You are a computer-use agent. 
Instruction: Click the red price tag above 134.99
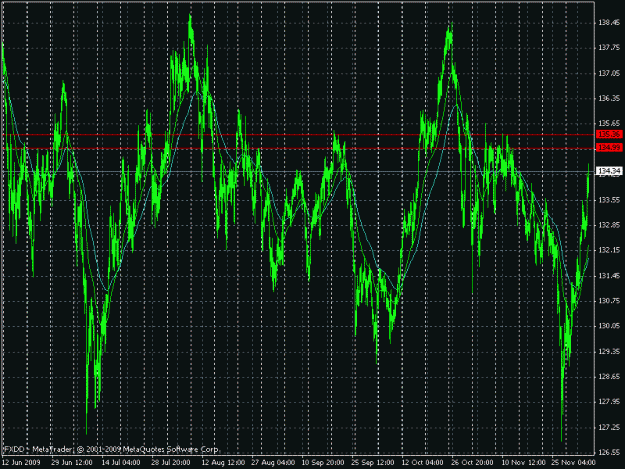(x=609, y=134)
